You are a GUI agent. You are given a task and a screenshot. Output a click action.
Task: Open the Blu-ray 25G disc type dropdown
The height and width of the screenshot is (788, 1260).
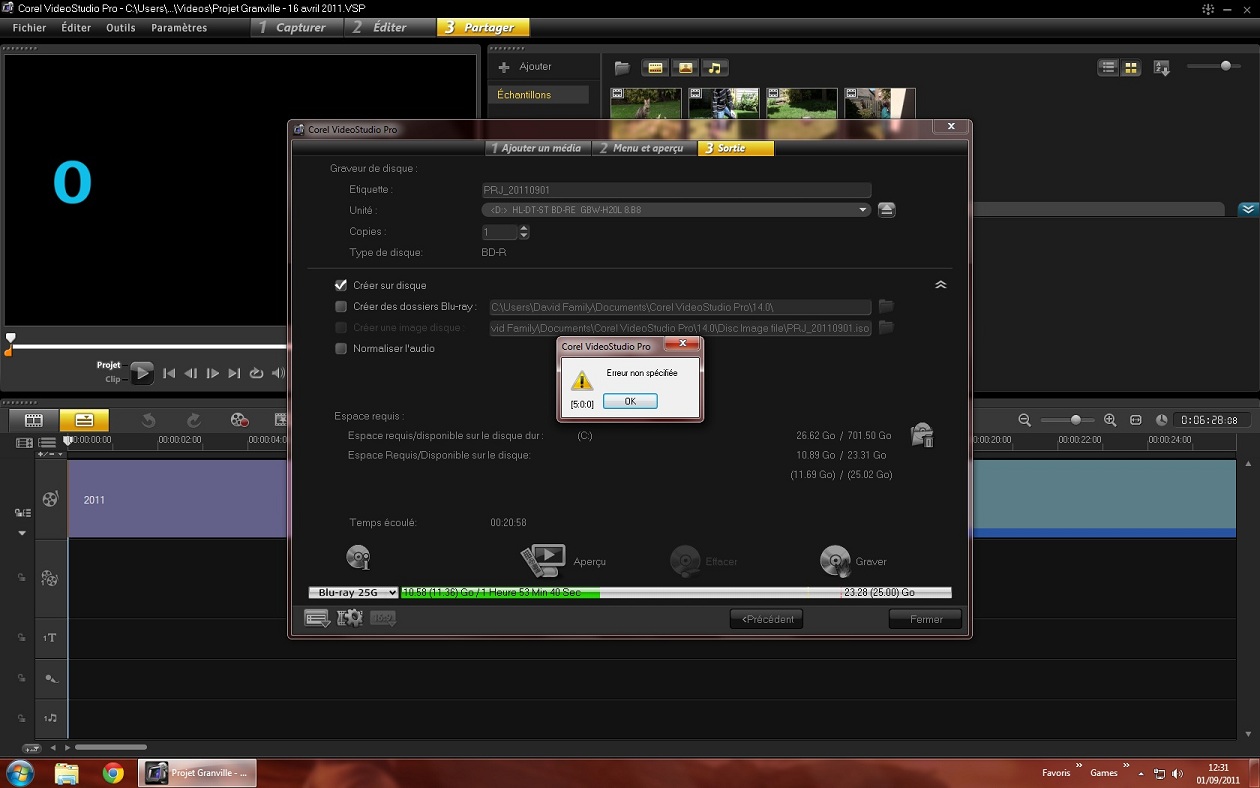[353, 593]
